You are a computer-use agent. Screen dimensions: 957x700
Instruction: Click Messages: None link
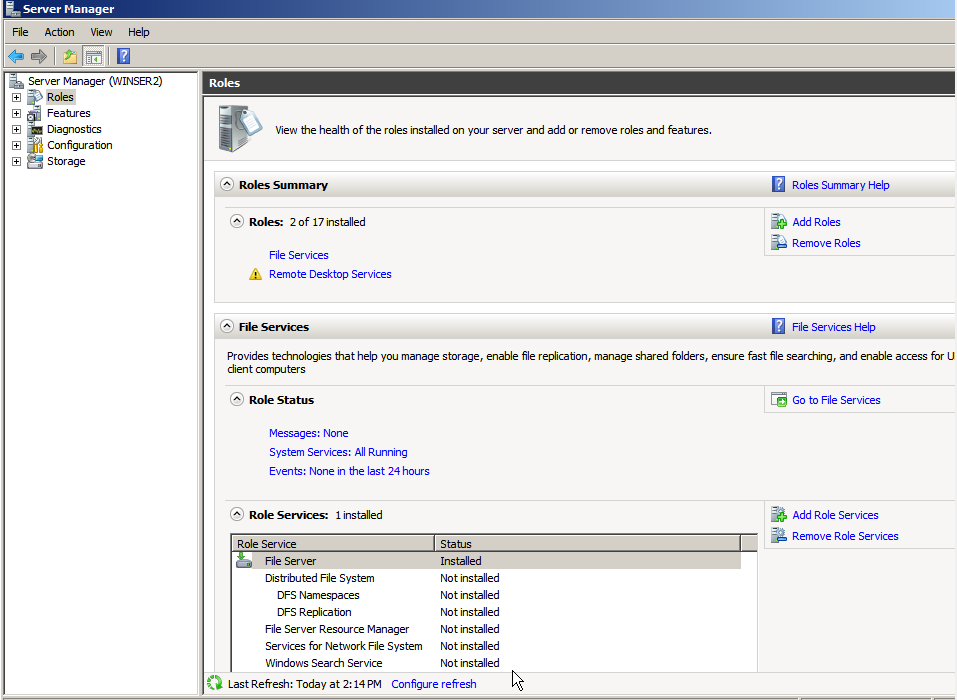click(x=309, y=433)
